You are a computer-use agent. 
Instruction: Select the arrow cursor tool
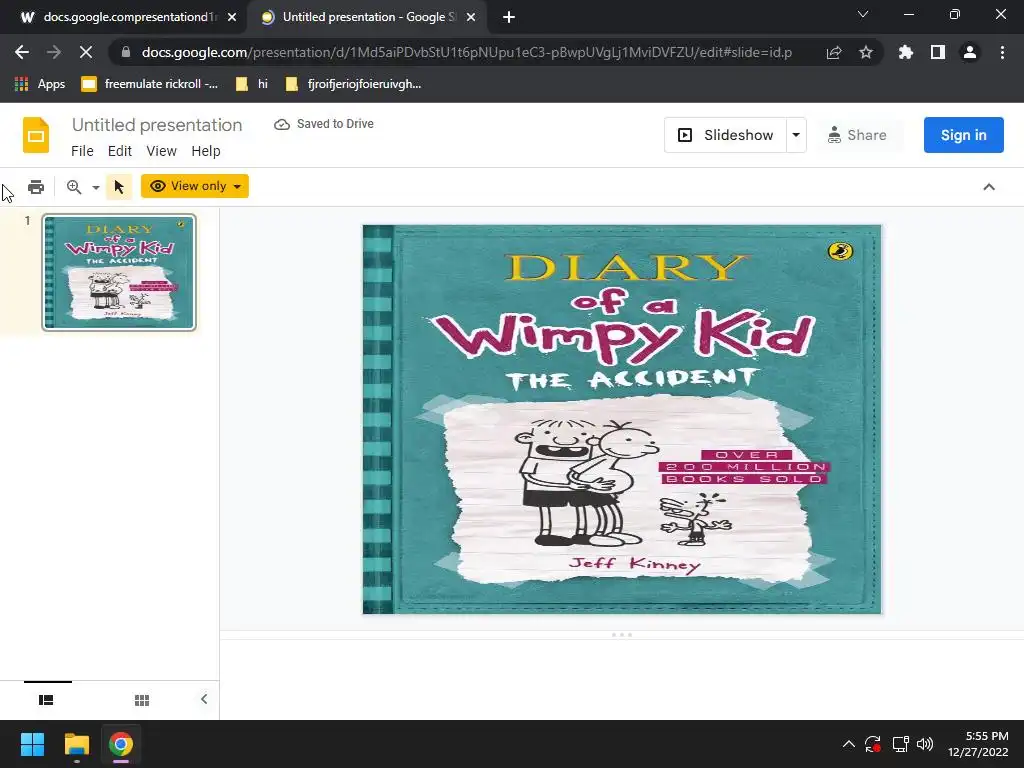tap(119, 187)
